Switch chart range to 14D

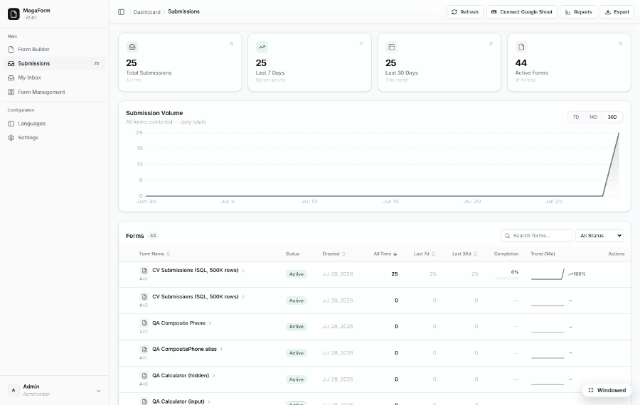[593, 117]
